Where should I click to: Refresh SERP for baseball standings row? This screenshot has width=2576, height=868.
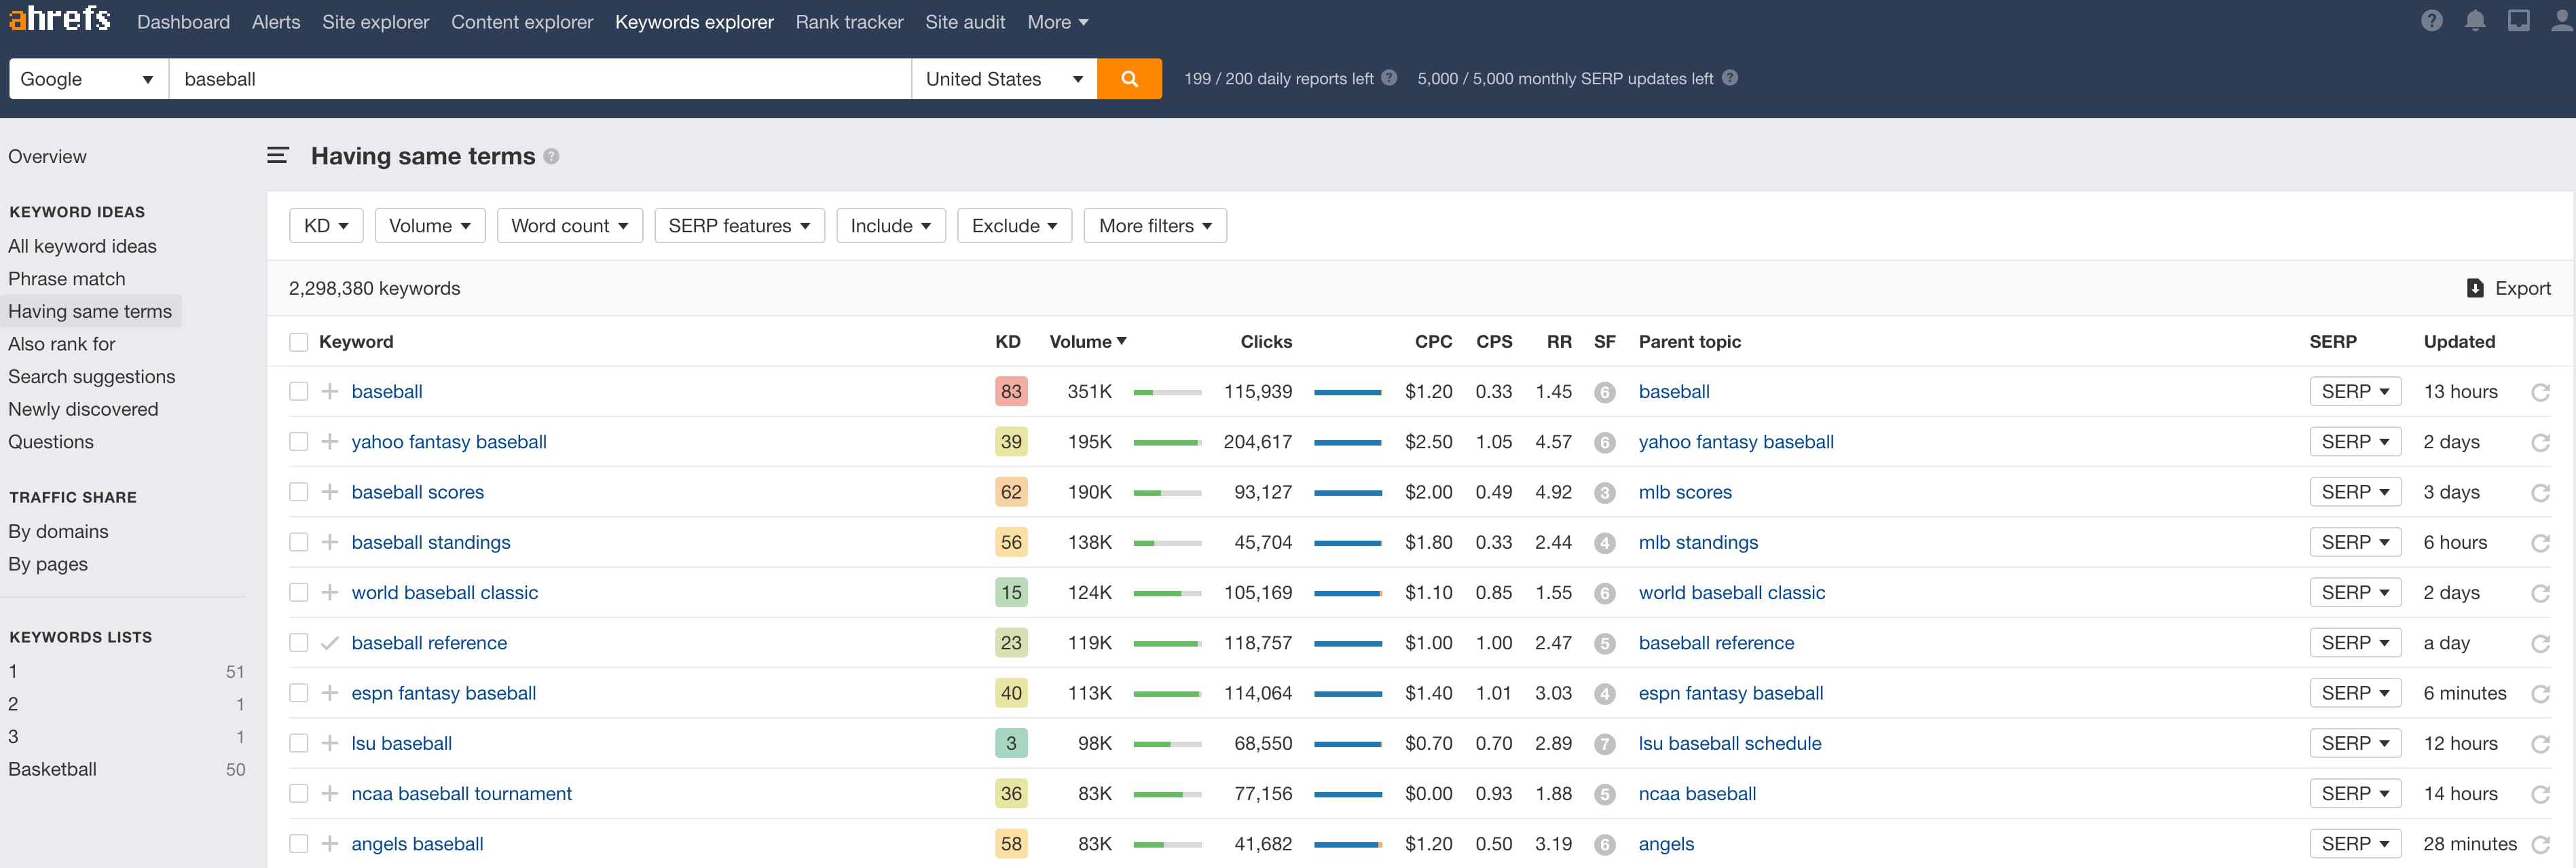tap(2540, 543)
